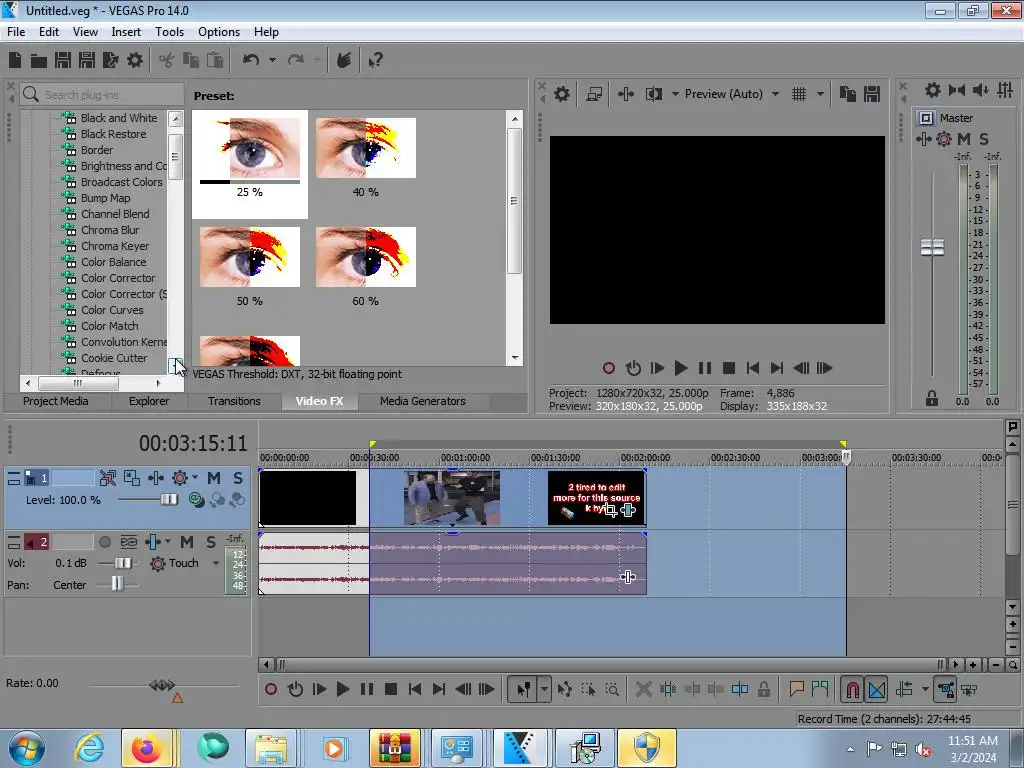The width and height of the screenshot is (1024, 768).
Task: Click the Trim icon in timeline toolbar
Action: click(667, 689)
